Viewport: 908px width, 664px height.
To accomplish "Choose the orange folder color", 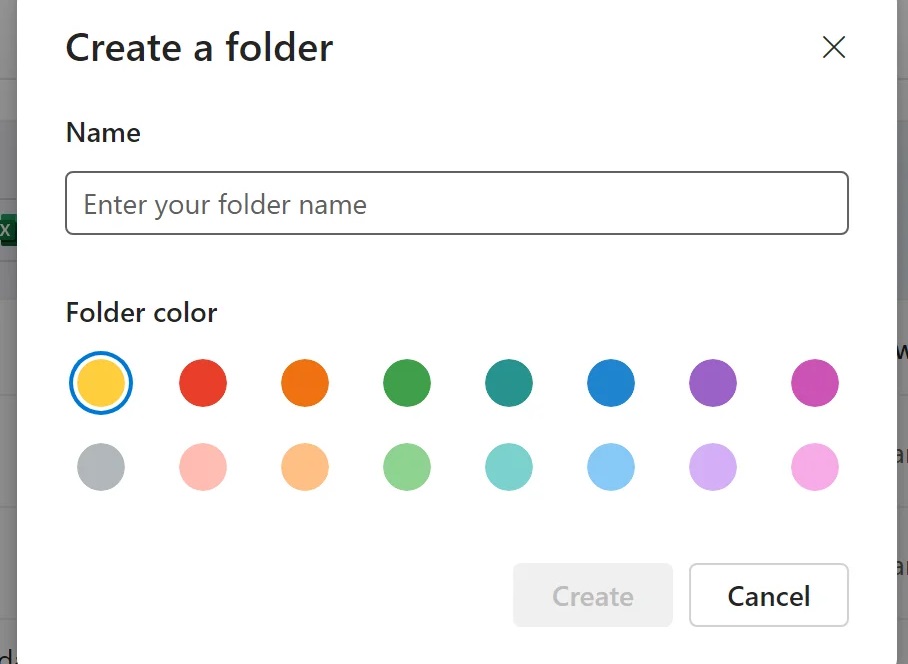I will [305, 383].
